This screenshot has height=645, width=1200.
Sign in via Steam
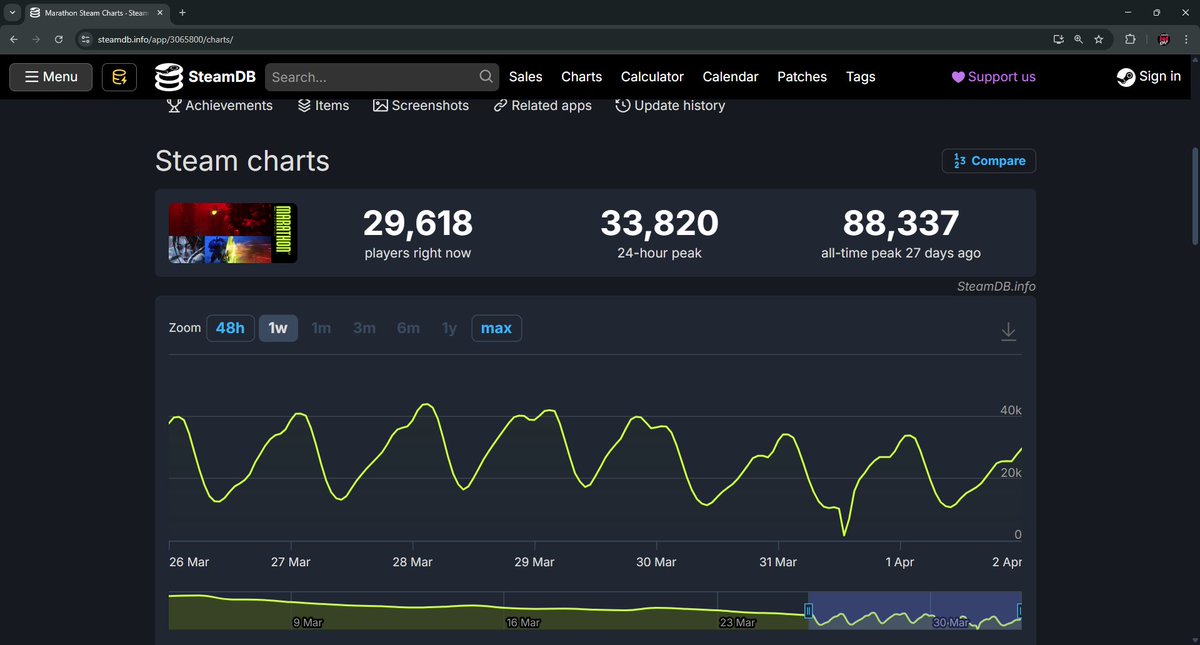coord(1149,77)
